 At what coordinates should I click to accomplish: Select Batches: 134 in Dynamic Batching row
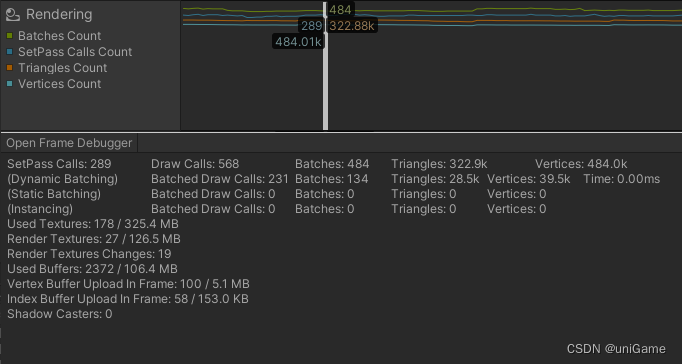pos(332,179)
